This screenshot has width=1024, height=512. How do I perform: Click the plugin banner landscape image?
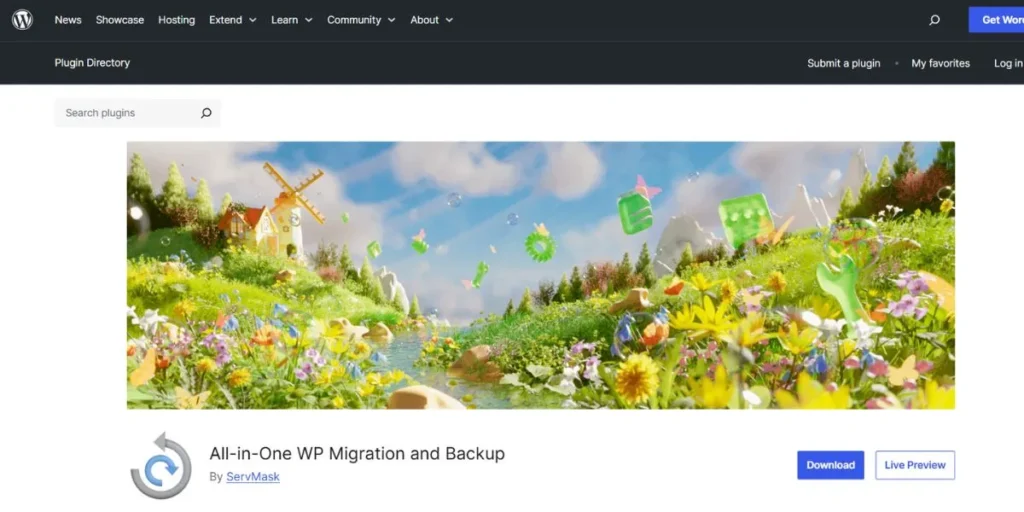click(541, 276)
